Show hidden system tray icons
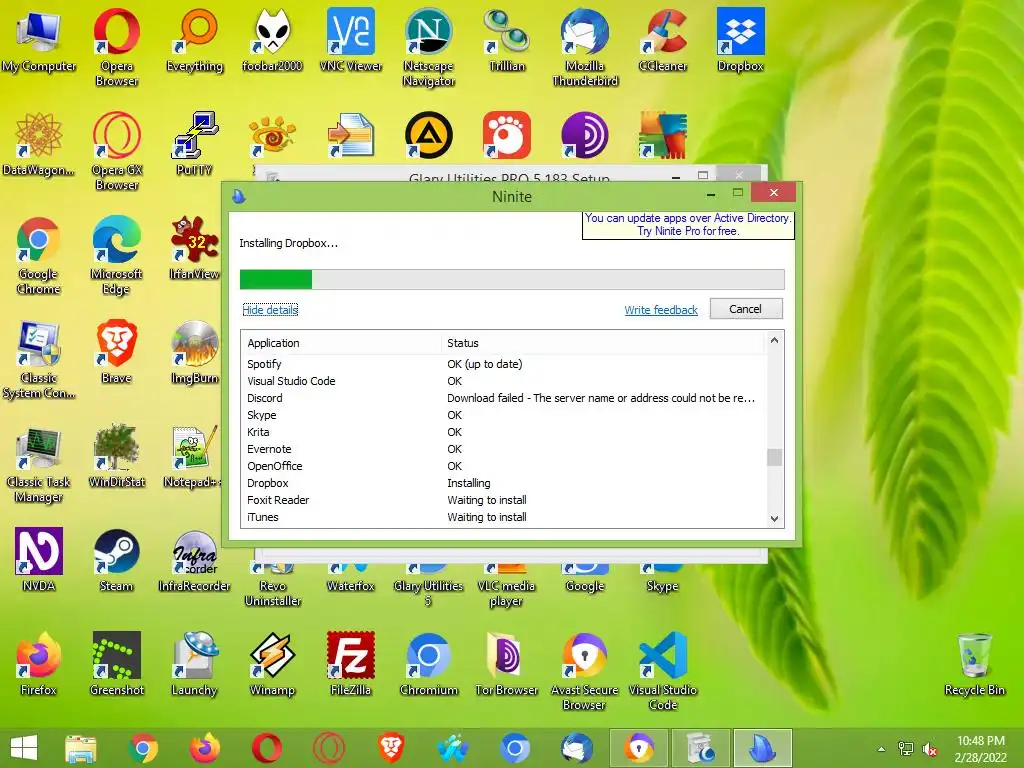This screenshot has height=768, width=1024. click(x=882, y=749)
